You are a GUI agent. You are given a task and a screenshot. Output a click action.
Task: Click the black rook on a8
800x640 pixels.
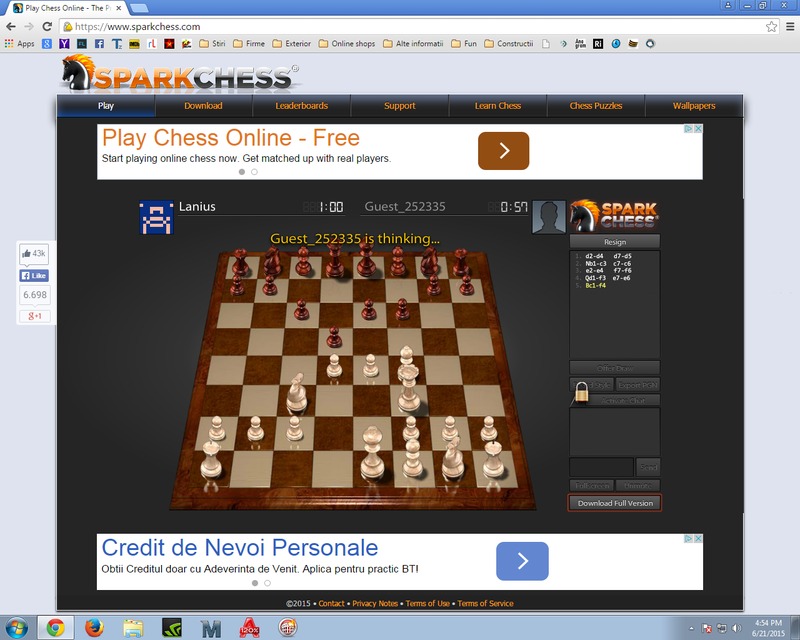tap(239, 262)
